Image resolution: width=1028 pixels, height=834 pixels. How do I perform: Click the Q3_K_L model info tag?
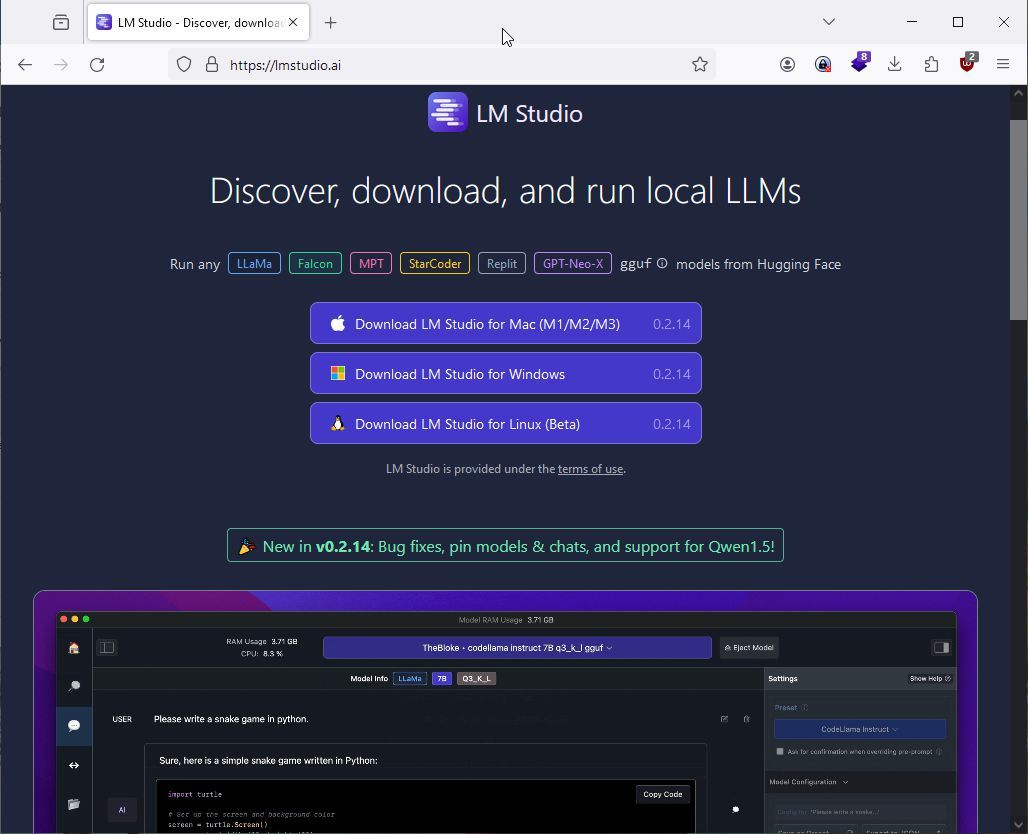(477, 679)
